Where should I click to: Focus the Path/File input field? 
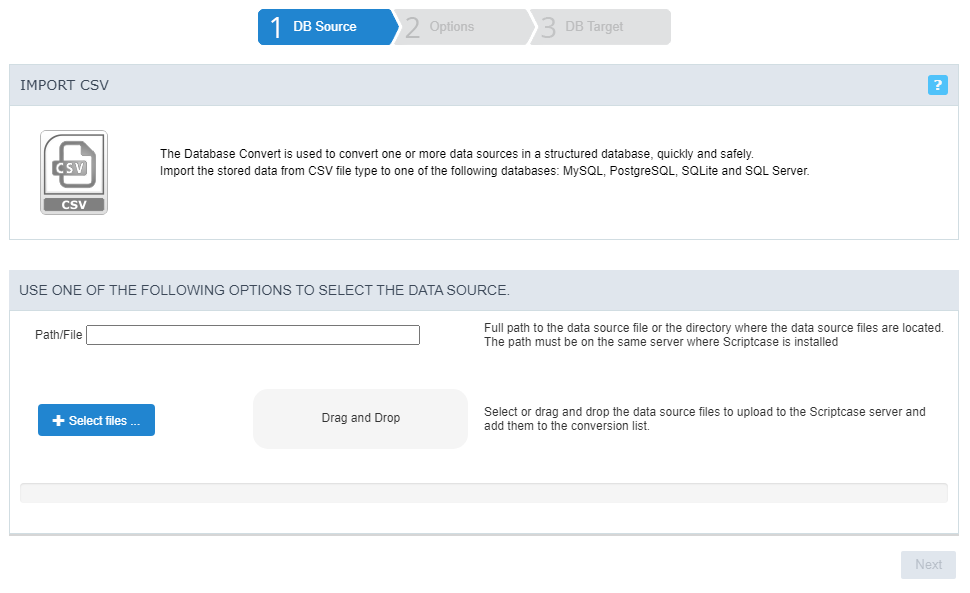click(x=253, y=335)
